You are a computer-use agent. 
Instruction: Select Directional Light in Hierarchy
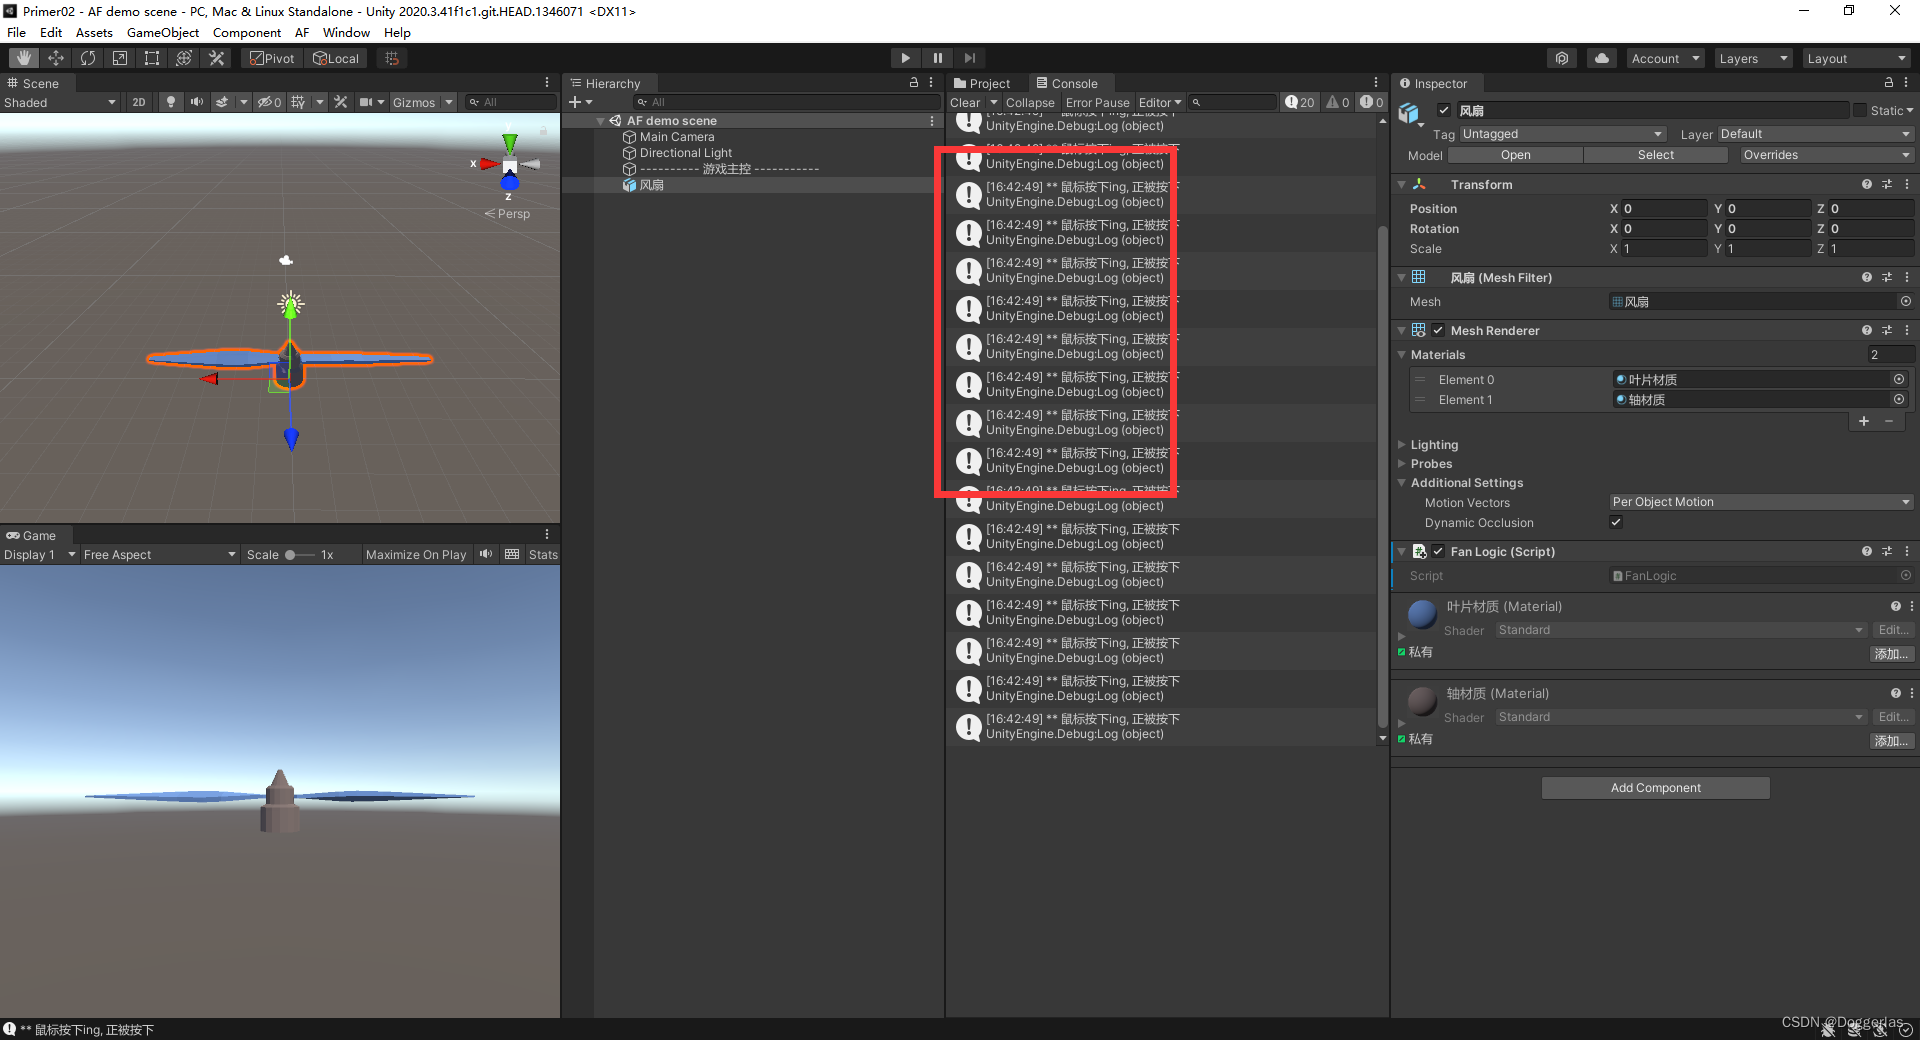click(x=685, y=153)
